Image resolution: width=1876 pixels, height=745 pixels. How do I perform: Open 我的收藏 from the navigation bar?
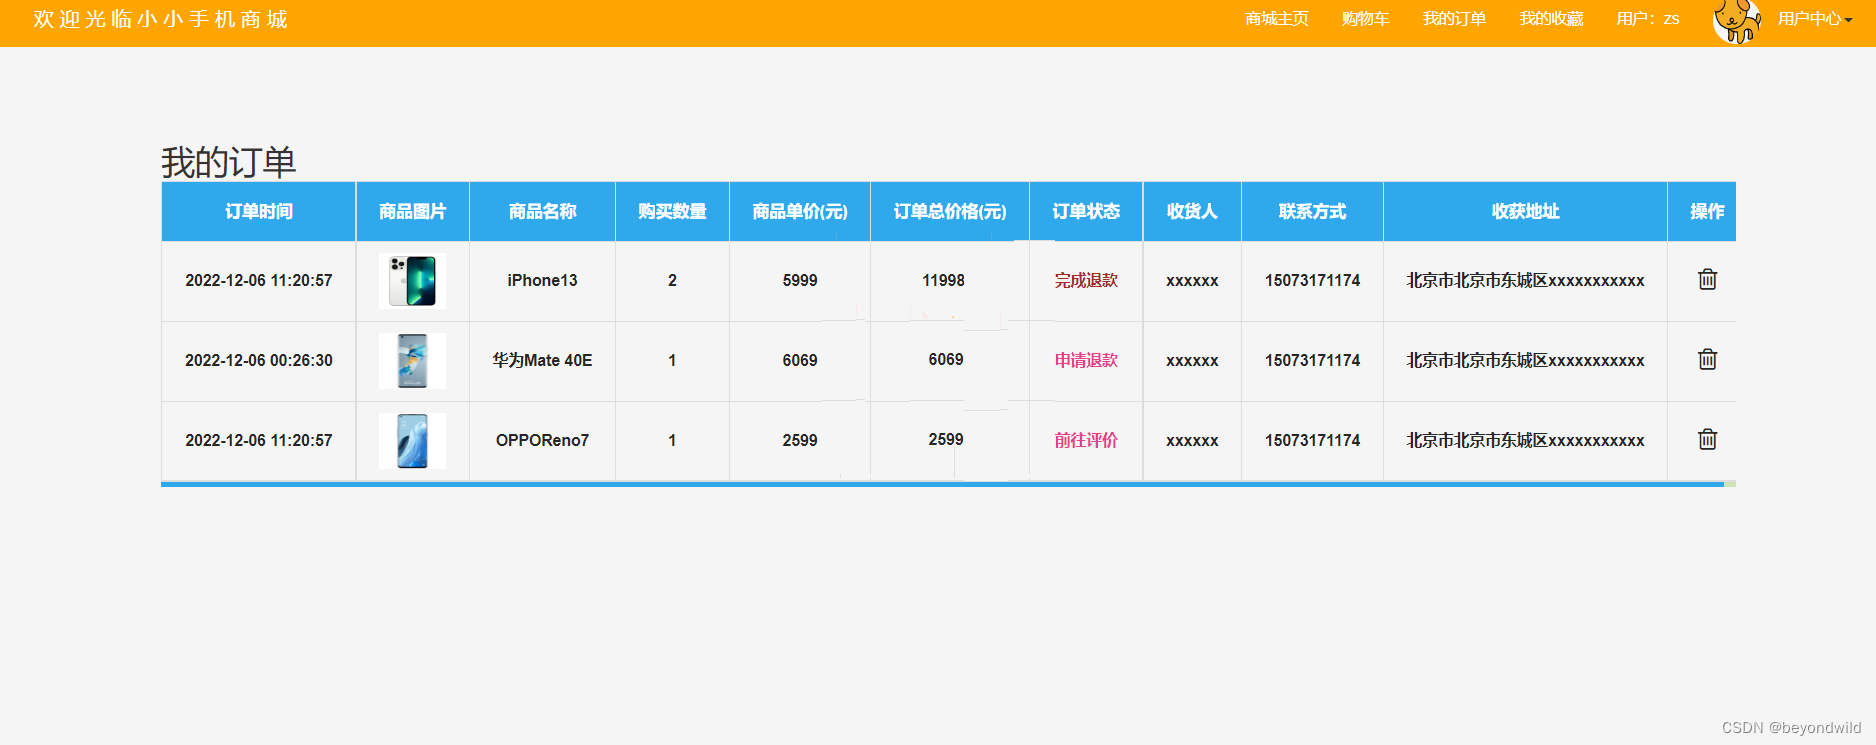click(x=1551, y=19)
